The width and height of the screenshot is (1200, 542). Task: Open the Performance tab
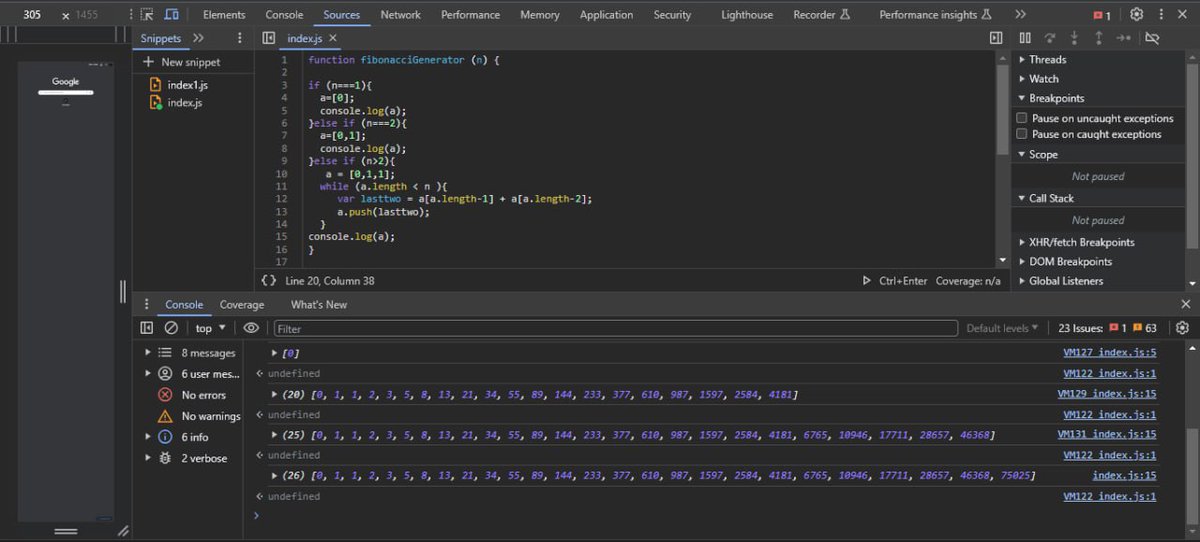coord(470,15)
